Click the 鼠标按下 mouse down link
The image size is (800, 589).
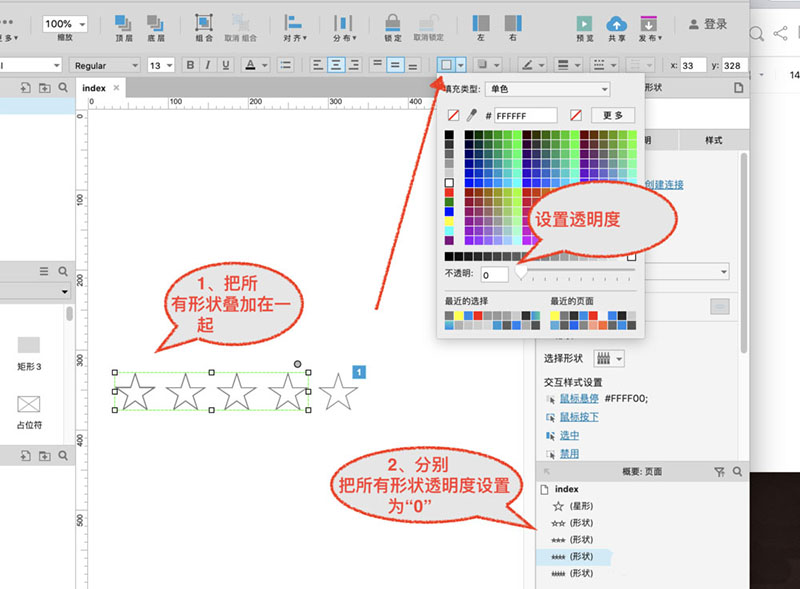[x=579, y=417]
